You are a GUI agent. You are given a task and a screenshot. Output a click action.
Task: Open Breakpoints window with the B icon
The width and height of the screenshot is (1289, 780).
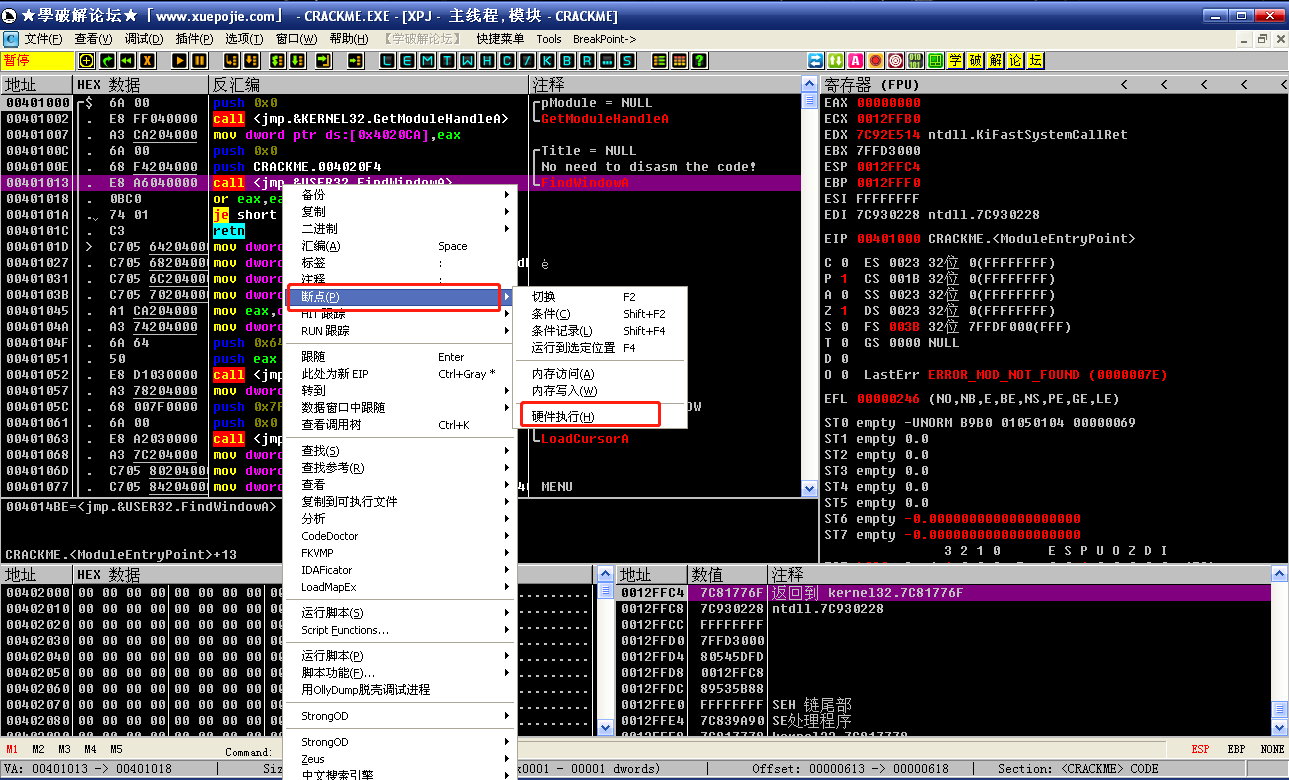click(x=568, y=61)
